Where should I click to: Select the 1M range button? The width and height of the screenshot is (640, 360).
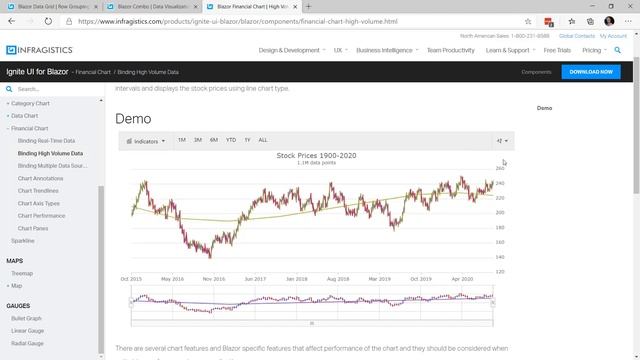(182, 140)
